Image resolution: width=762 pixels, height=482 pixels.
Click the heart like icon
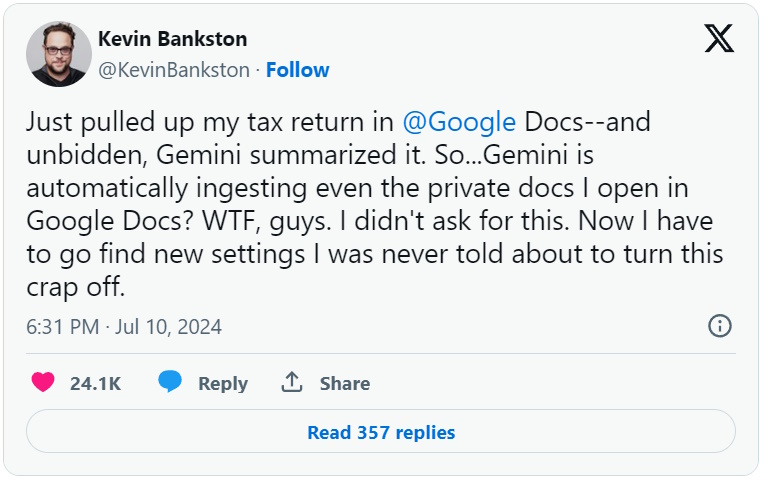click(x=43, y=383)
